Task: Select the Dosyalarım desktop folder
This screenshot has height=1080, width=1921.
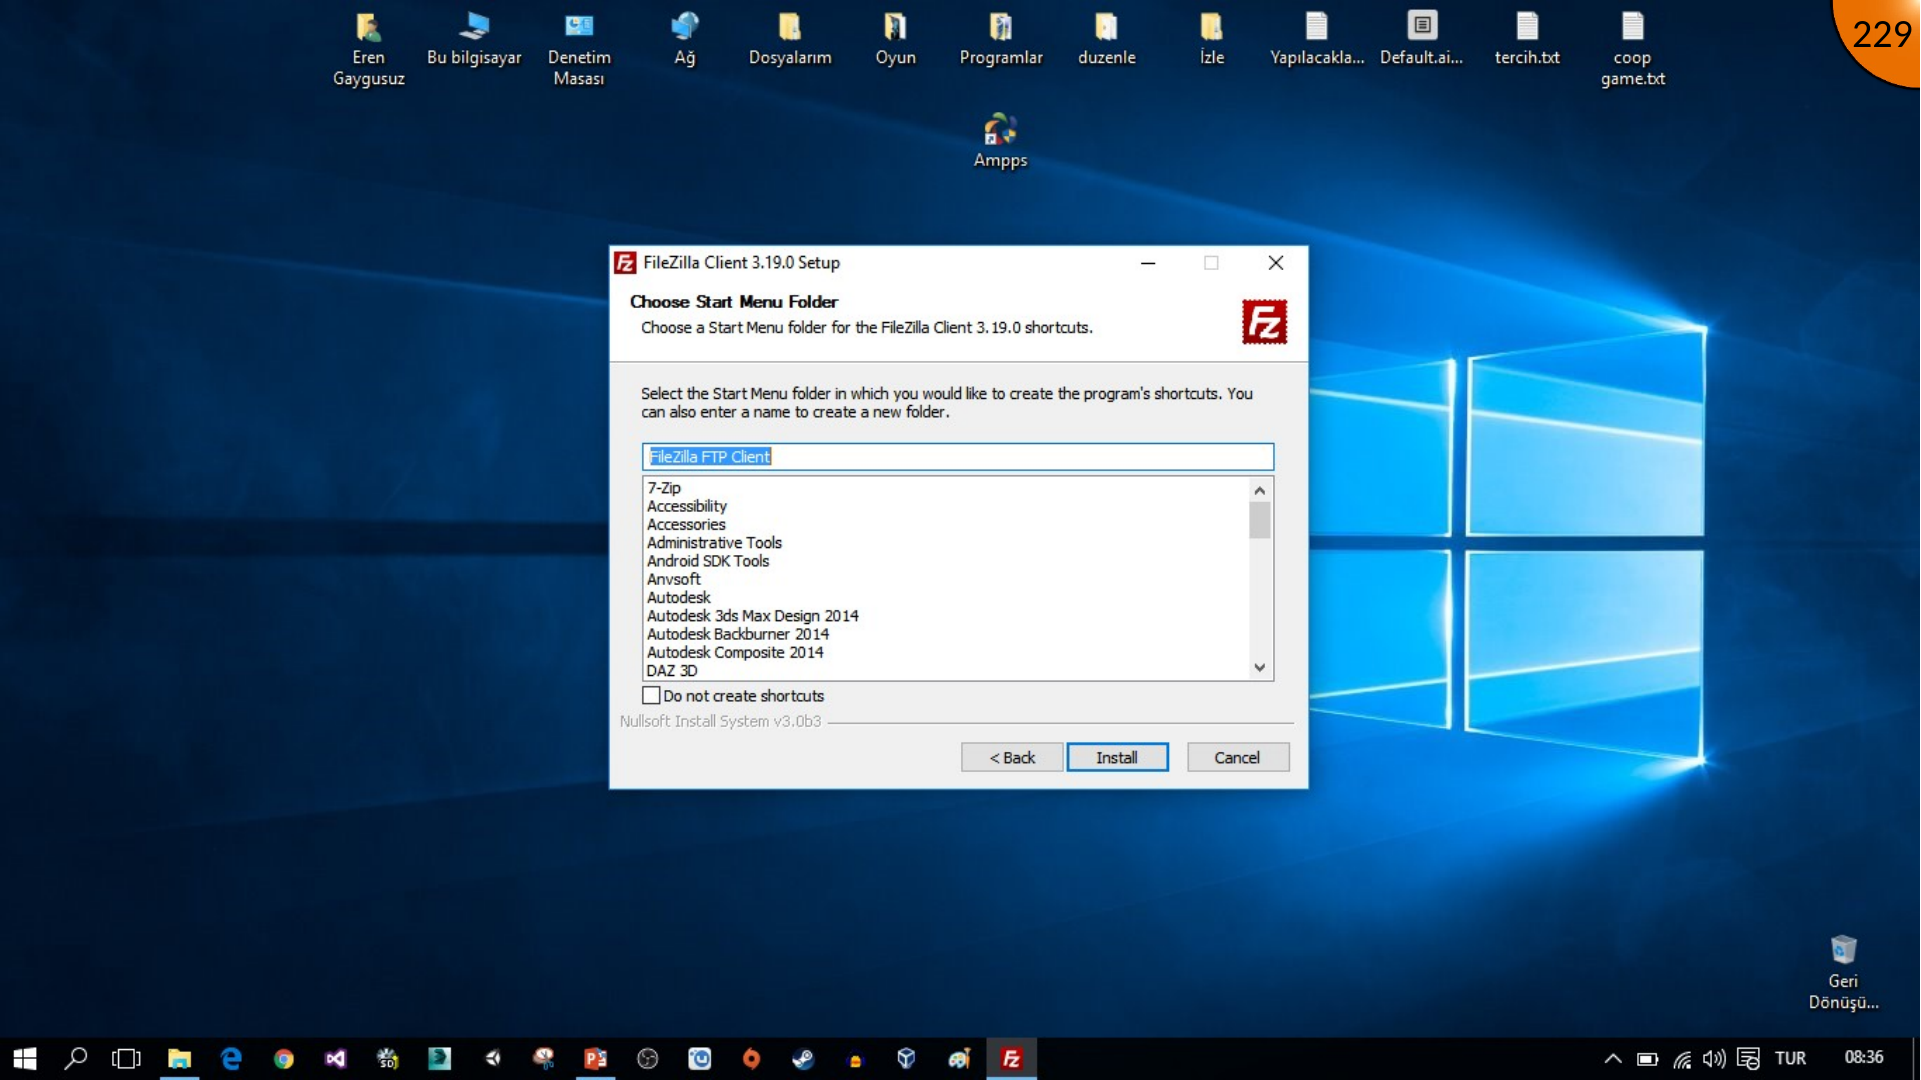Action: (x=790, y=40)
